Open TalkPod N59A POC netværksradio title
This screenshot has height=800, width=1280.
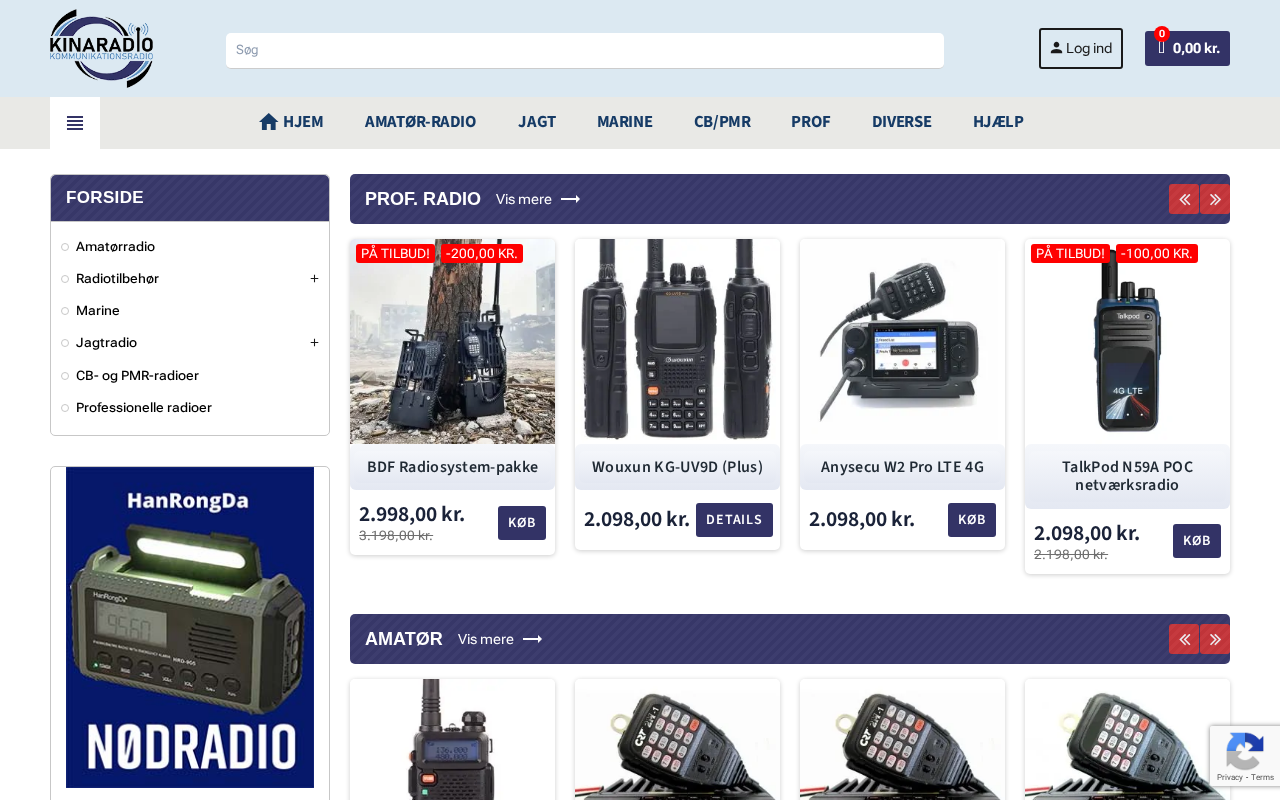pyautogui.click(x=1127, y=476)
